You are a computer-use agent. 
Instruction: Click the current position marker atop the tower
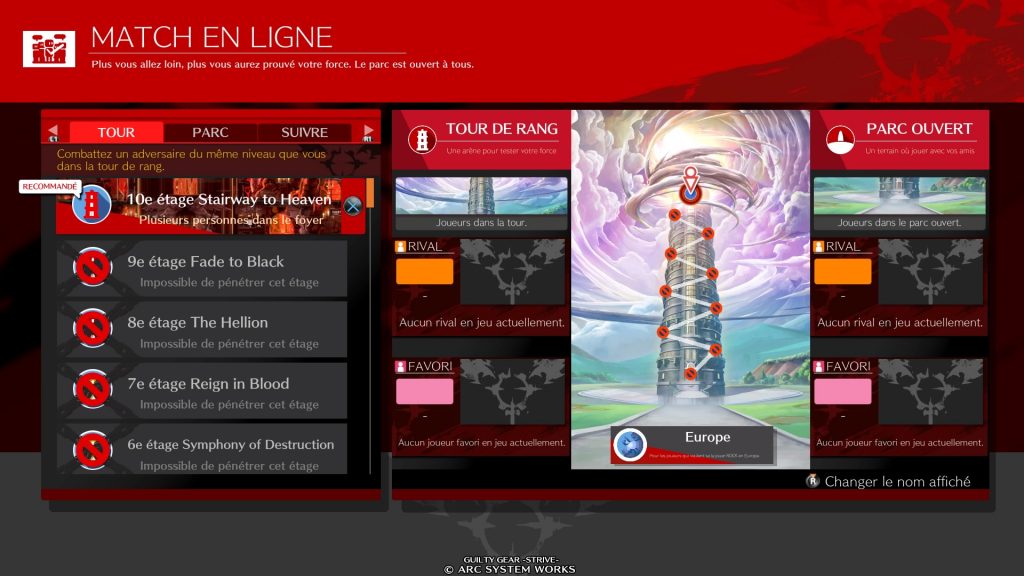(690, 187)
